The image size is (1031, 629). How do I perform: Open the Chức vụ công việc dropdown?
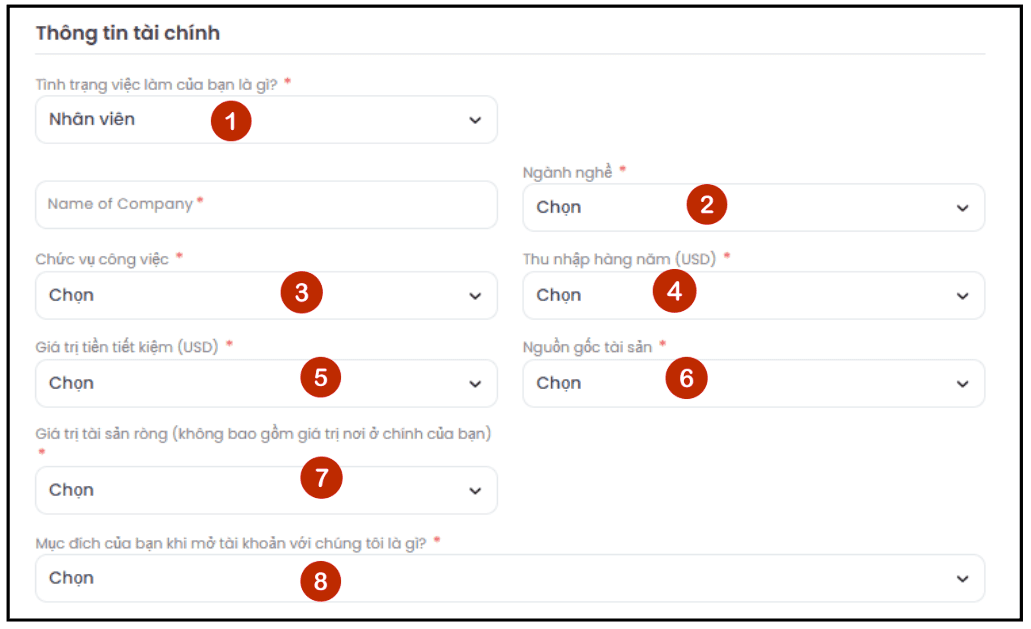266,296
